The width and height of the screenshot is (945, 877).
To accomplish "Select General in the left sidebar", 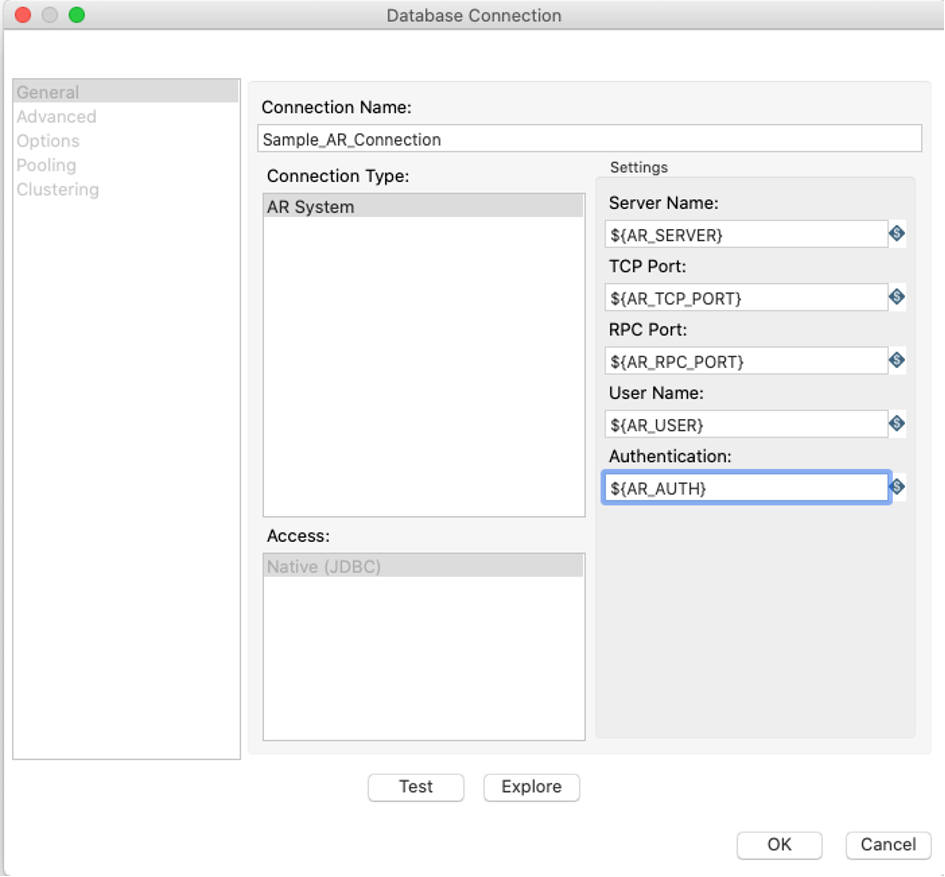I will tap(48, 92).
